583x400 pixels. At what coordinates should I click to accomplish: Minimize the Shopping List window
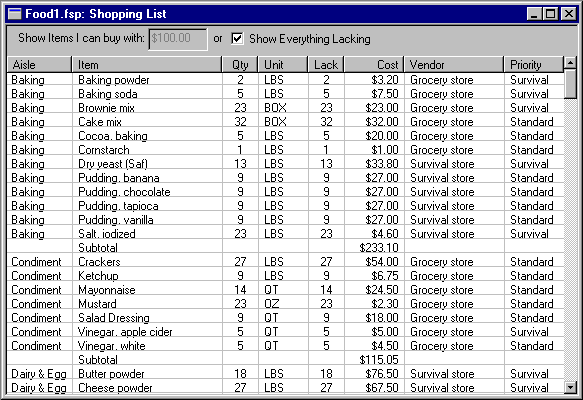[x=535, y=14]
